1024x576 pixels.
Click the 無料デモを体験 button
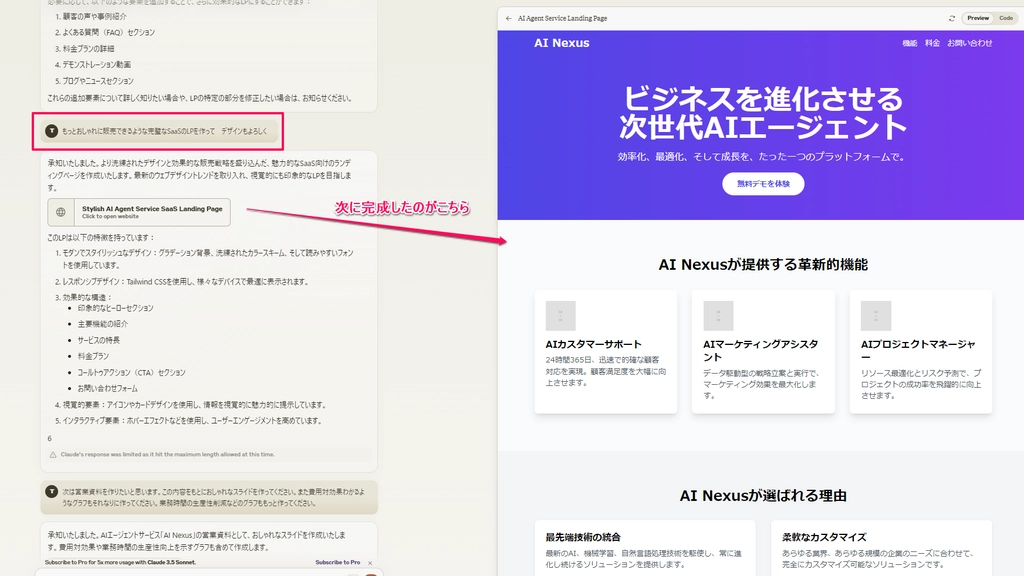pos(763,184)
